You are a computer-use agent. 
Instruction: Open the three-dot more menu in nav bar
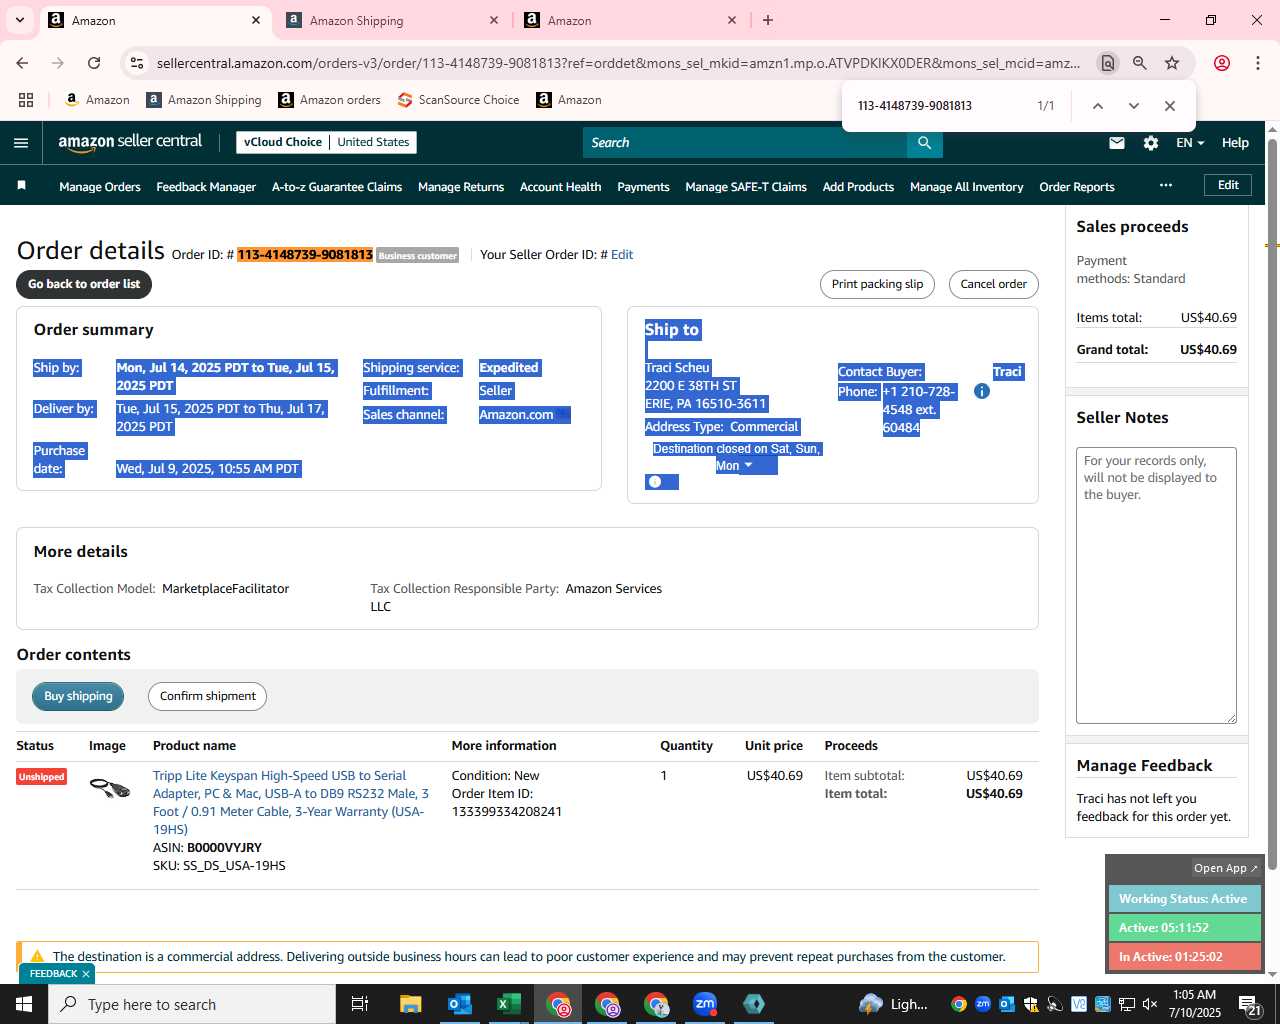coord(1165,185)
